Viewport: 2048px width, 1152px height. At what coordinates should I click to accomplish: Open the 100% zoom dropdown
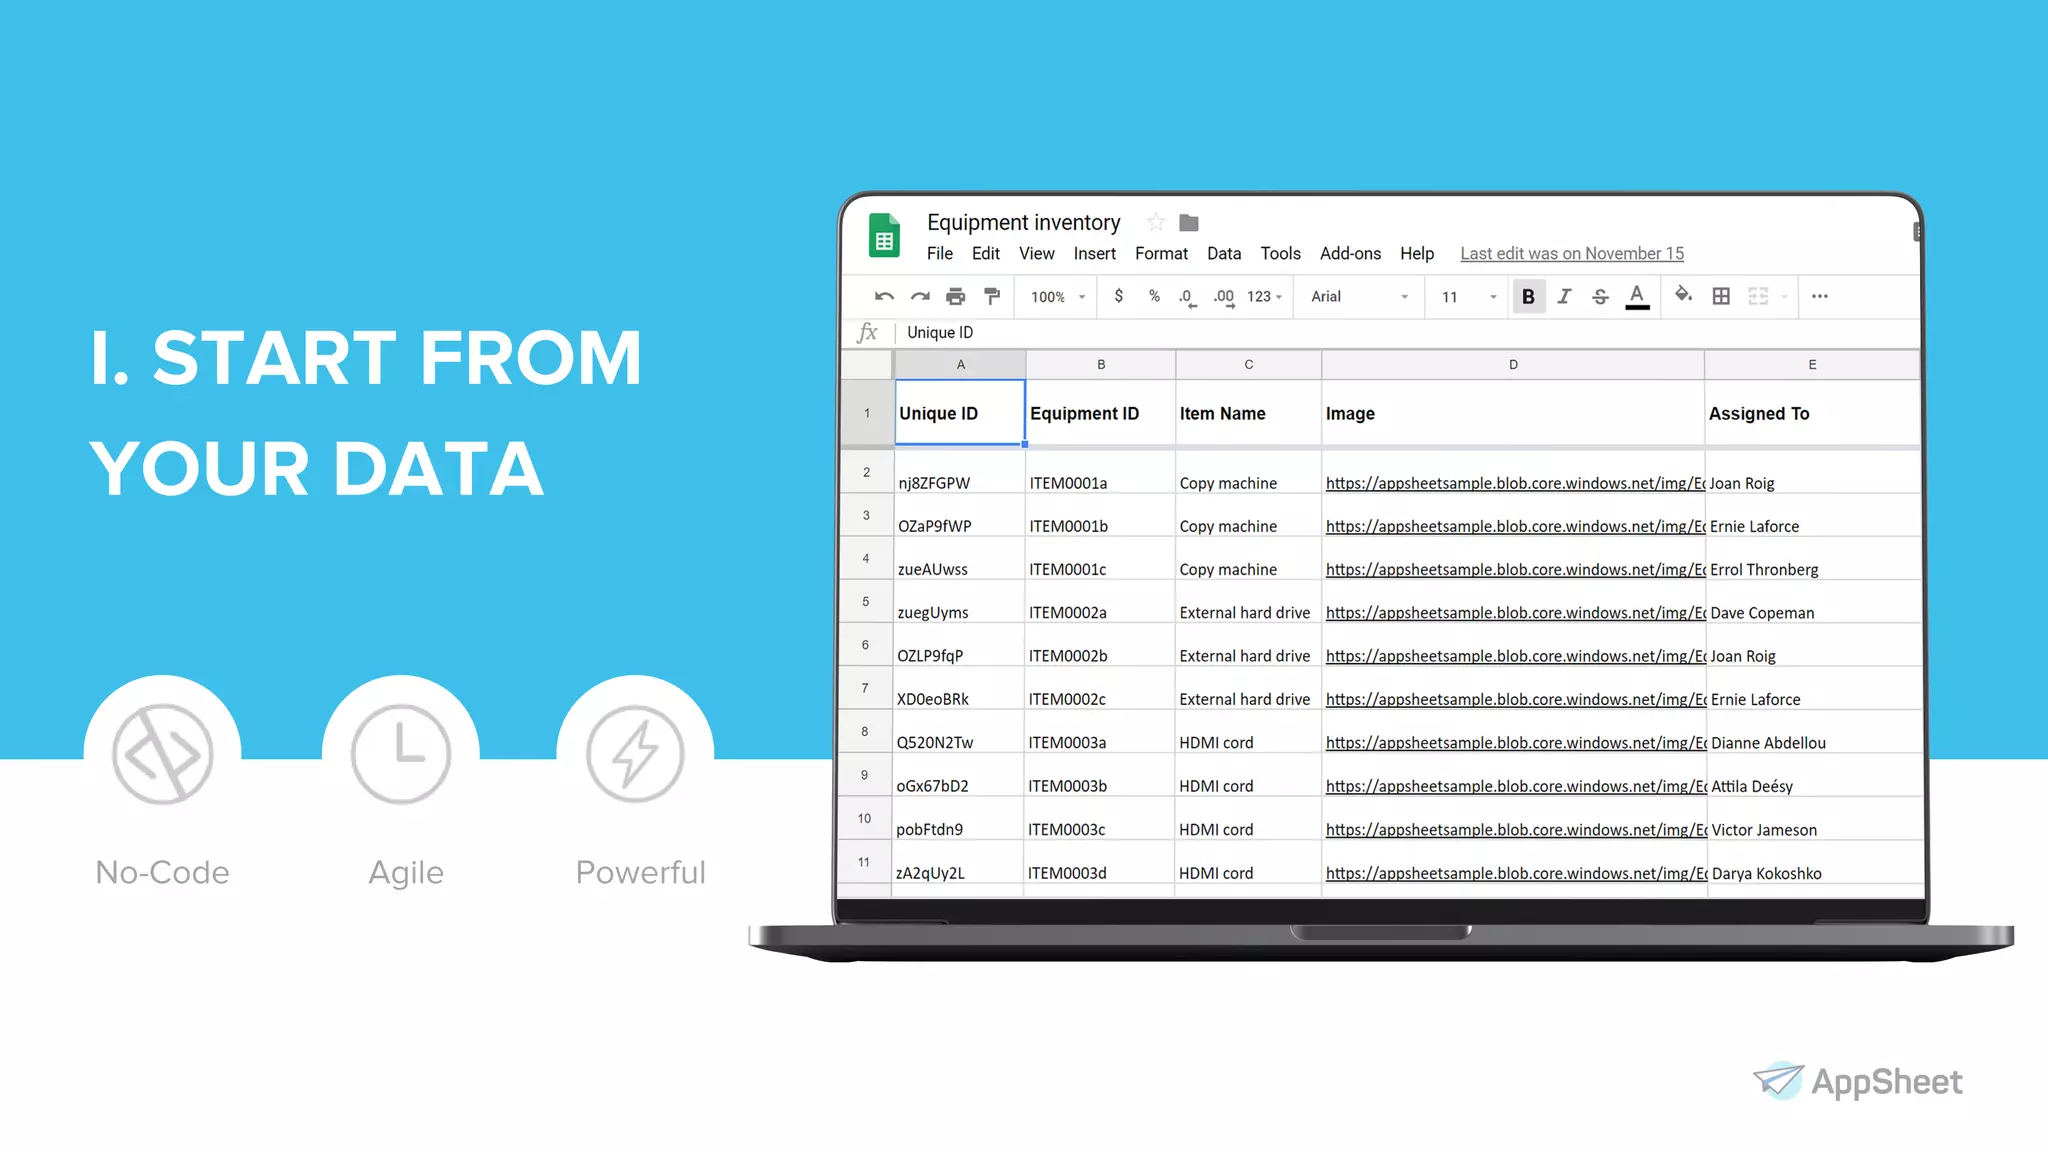[1058, 297]
